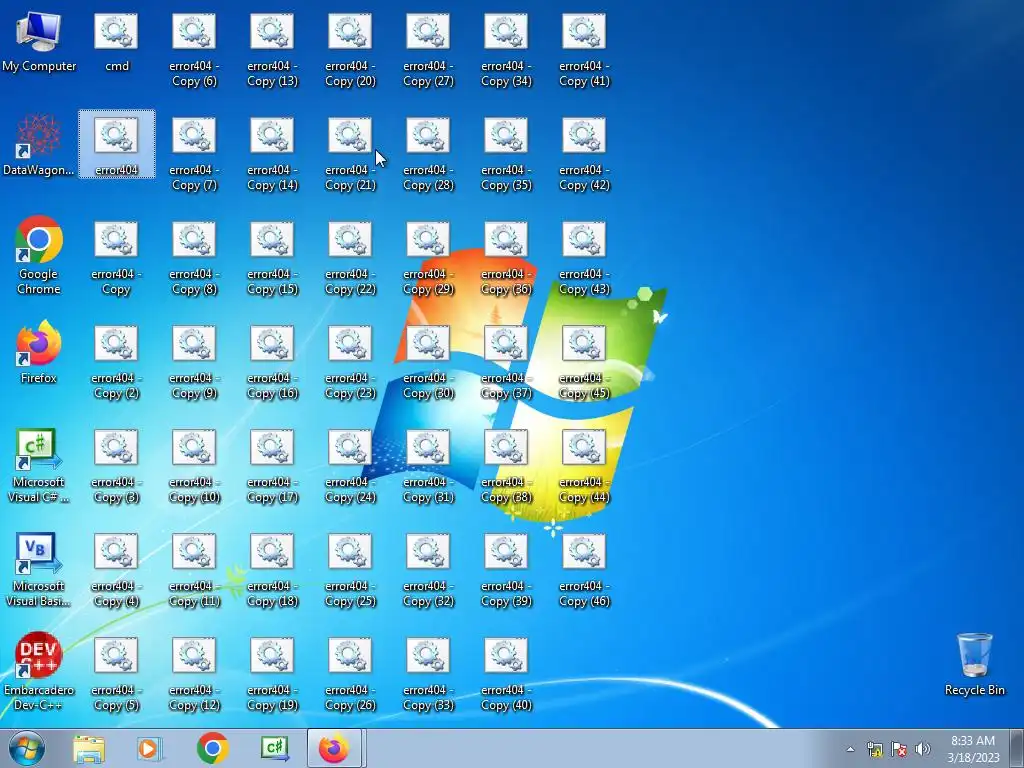Screen dimensions: 1024x768
Task: Select error404 - Copy (27) file
Action: (428, 51)
